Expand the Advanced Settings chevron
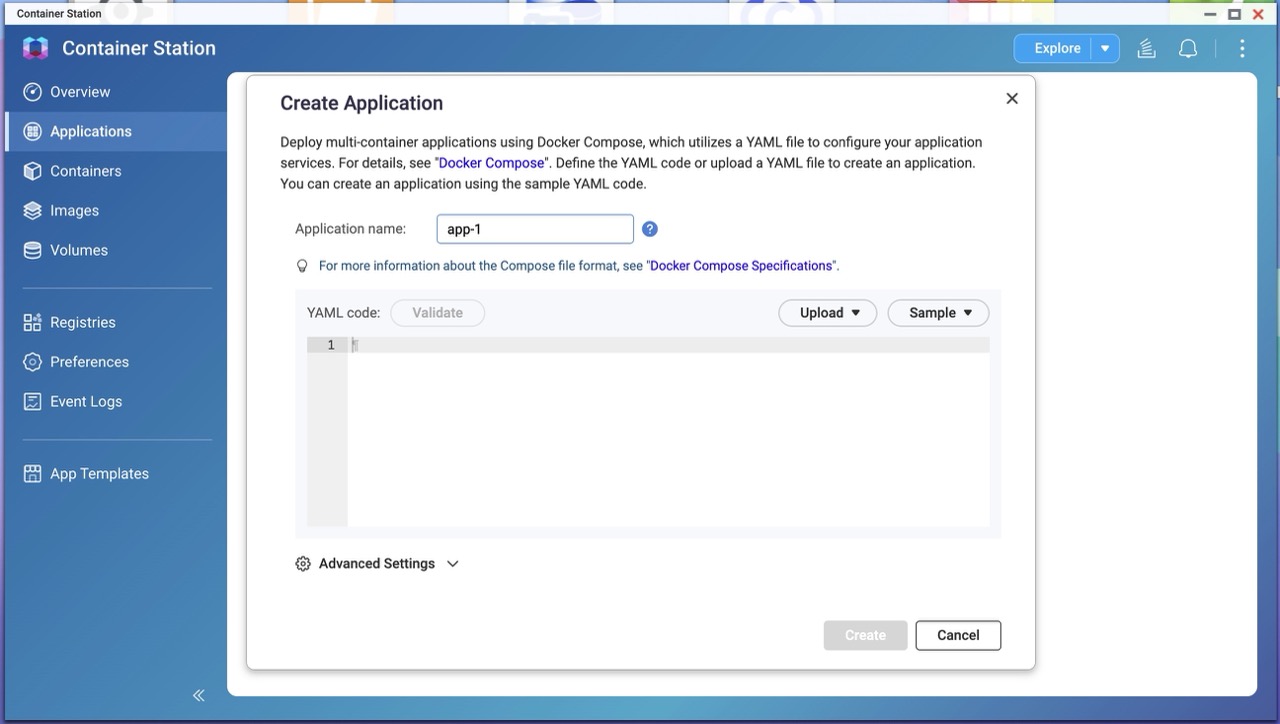 pyautogui.click(x=453, y=564)
